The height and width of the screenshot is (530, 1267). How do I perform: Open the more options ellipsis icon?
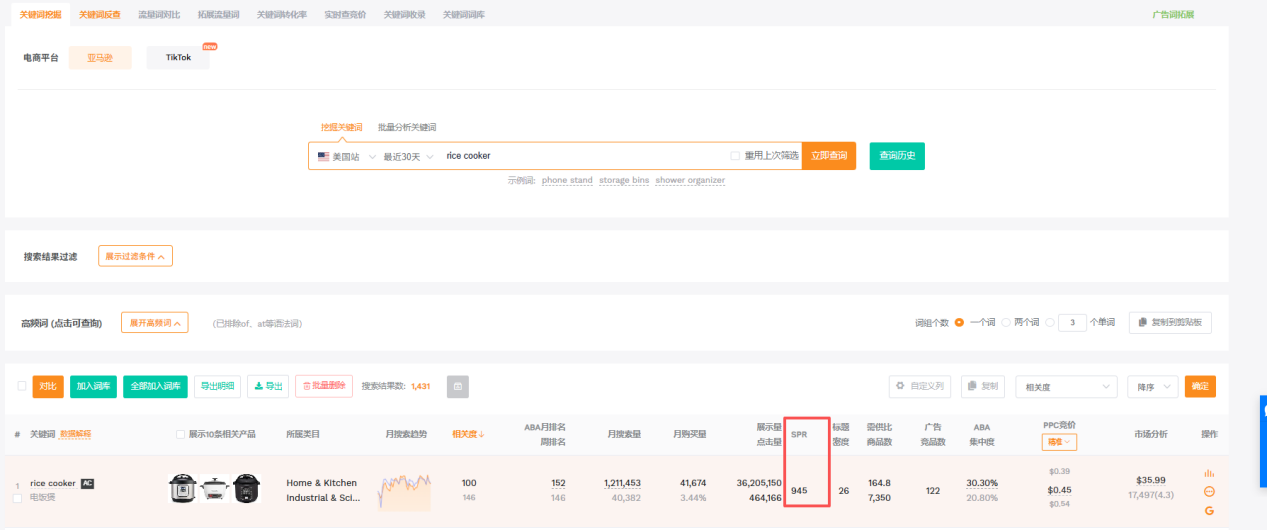(1209, 491)
